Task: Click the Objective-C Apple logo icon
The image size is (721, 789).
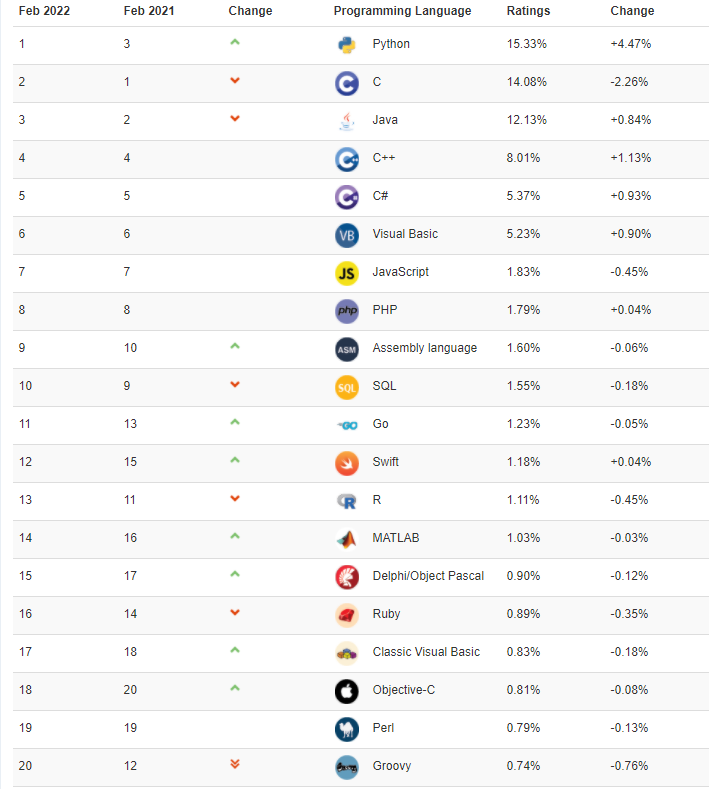Action: pyautogui.click(x=347, y=691)
